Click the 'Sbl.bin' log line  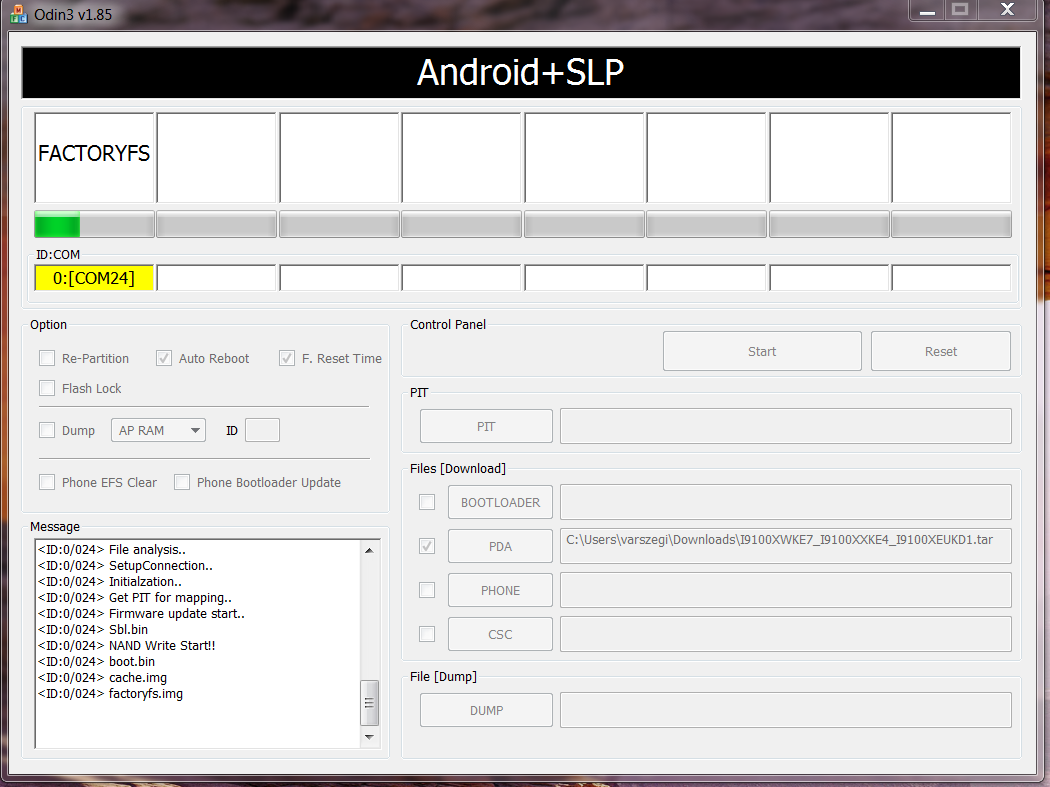(x=93, y=630)
